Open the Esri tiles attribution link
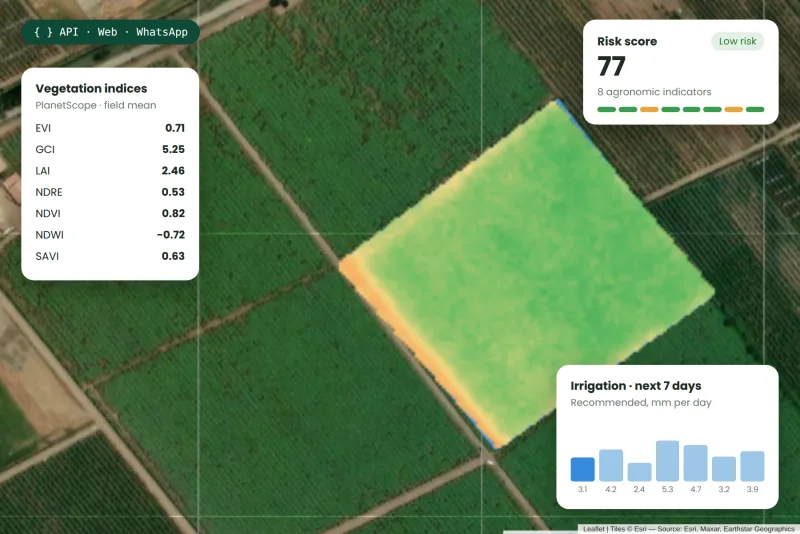Viewport: 800px width, 534px height. coord(640,529)
